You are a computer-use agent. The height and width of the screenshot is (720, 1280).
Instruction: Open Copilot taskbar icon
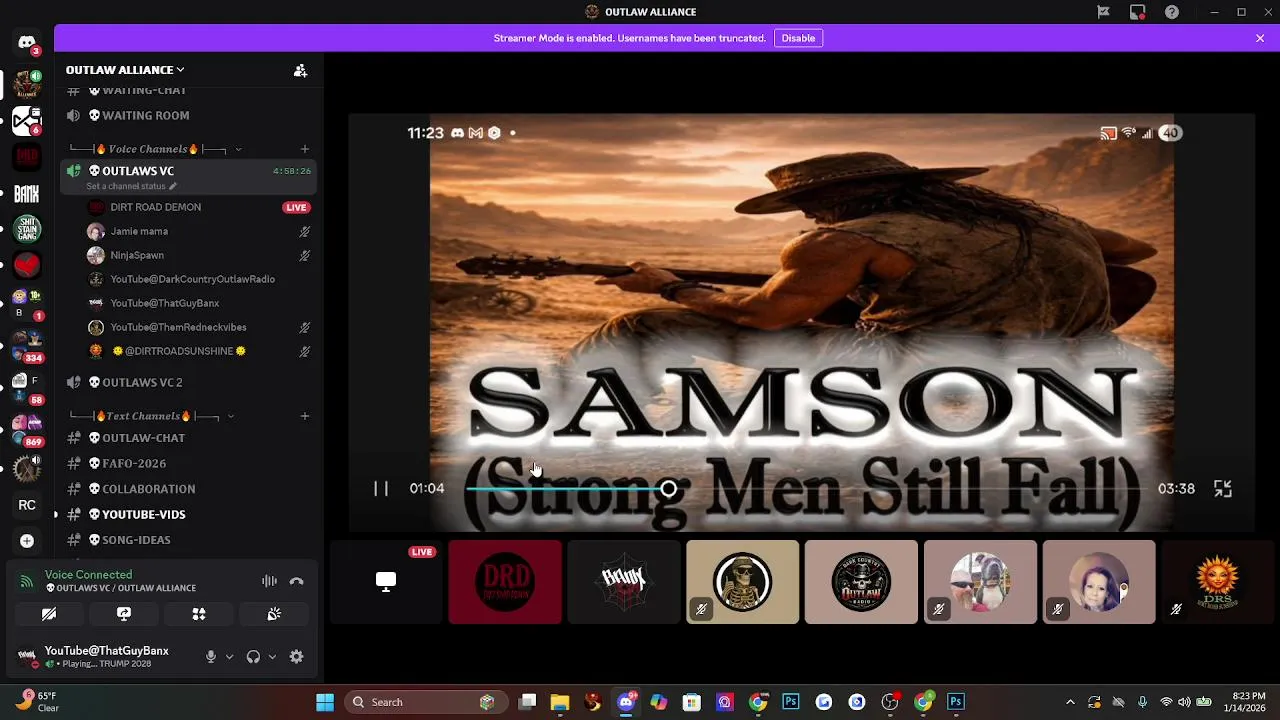659,702
